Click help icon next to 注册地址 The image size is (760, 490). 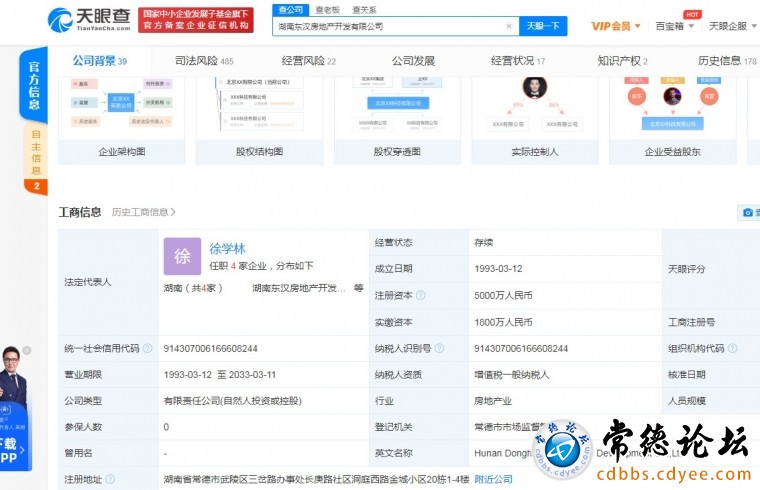point(110,479)
